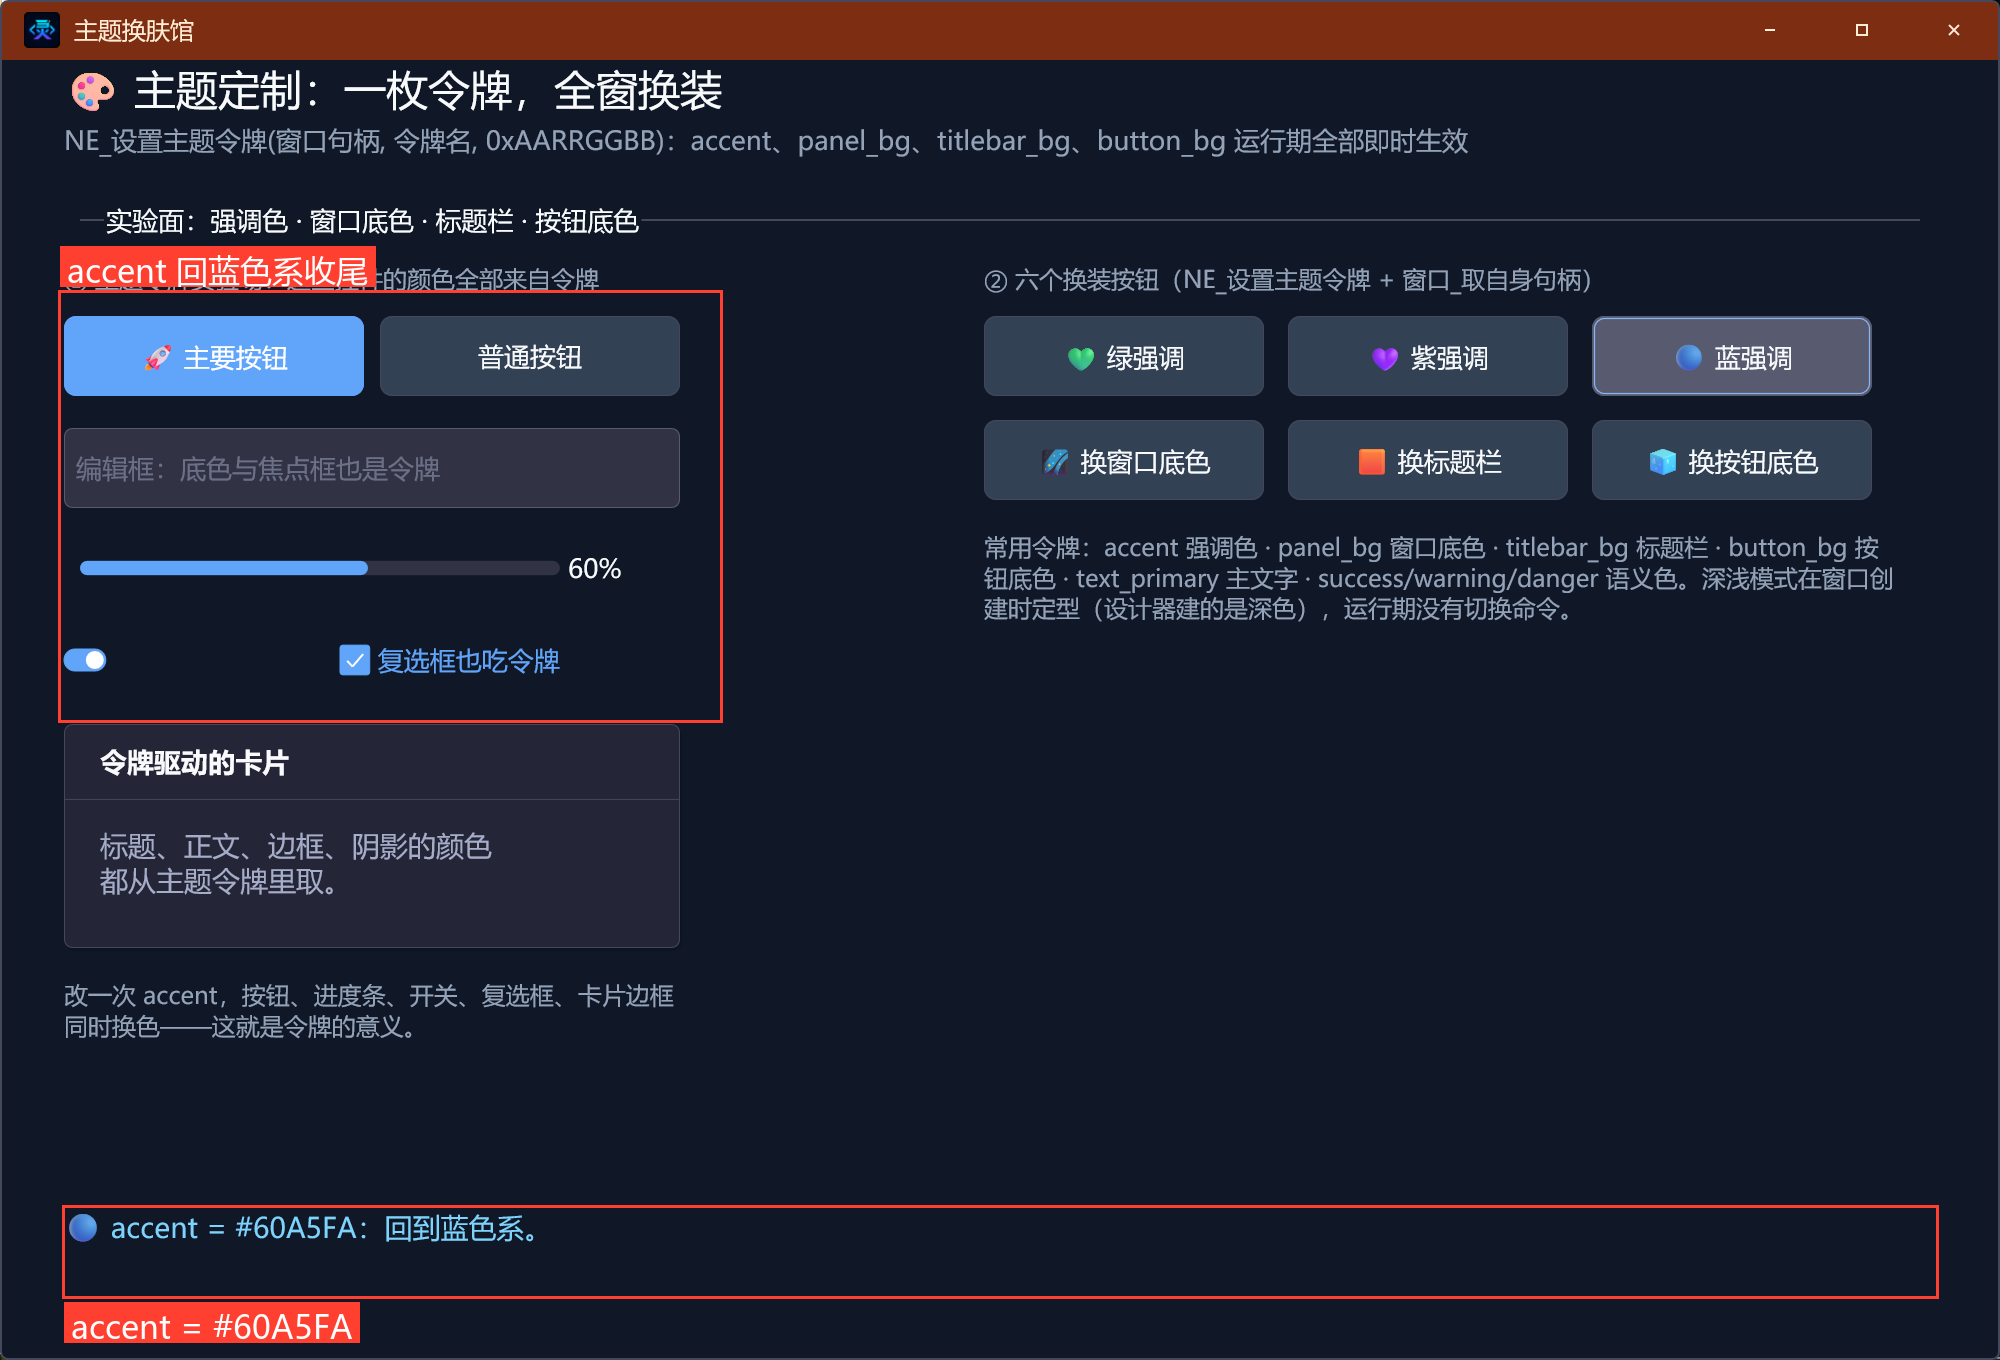Click 换标题栏 to recolor the titlebar
2000x1360 pixels.
[x=1428, y=461]
